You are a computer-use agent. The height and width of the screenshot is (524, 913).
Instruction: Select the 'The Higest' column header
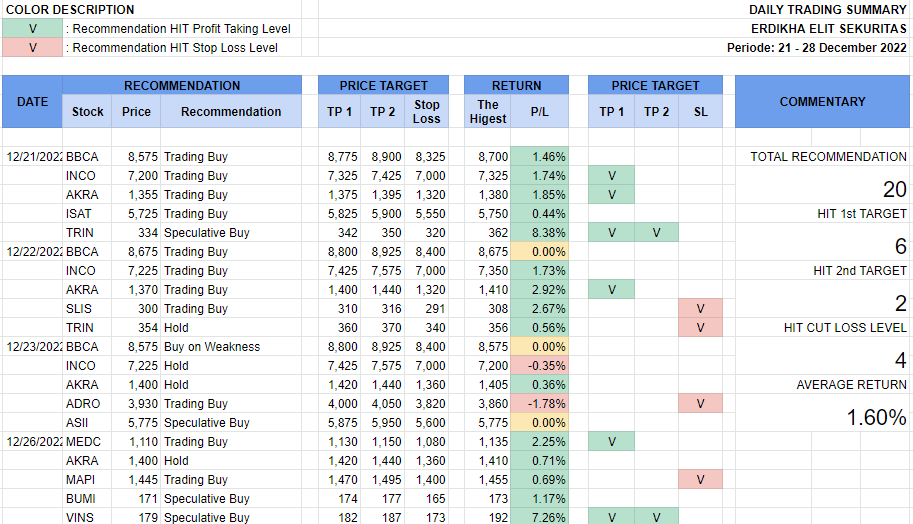pyautogui.click(x=488, y=112)
